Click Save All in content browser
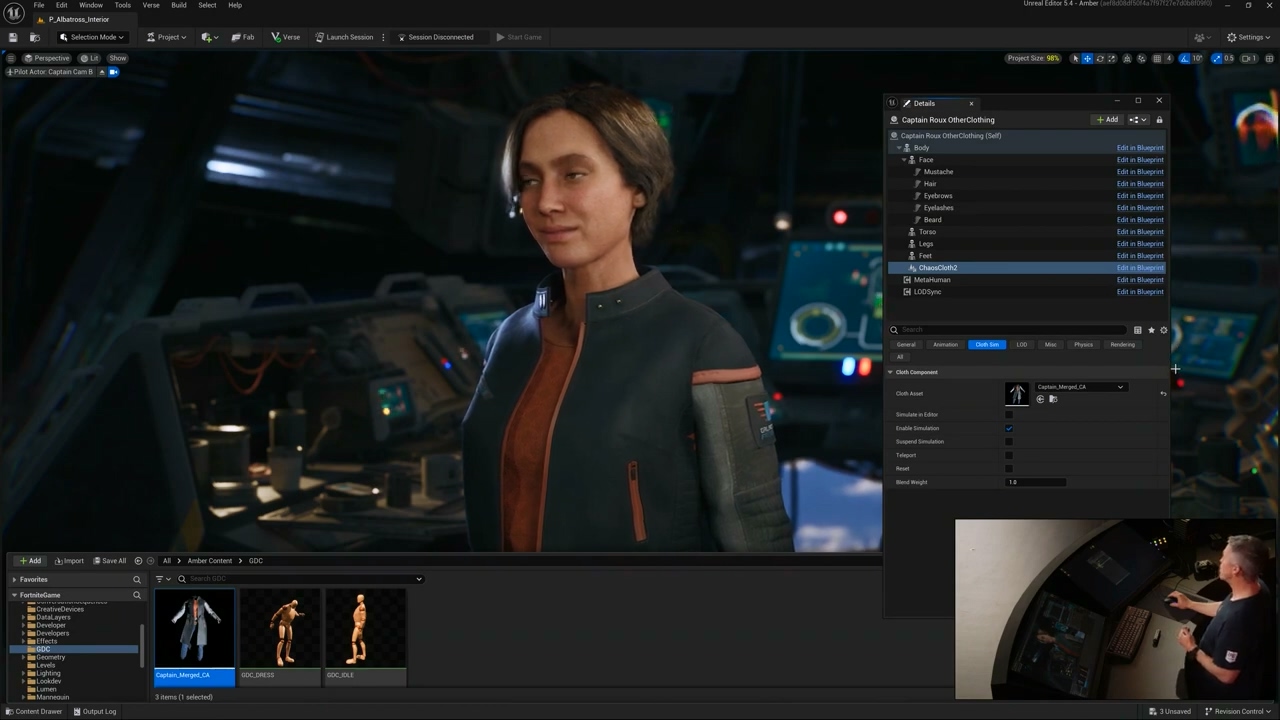Image resolution: width=1280 pixels, height=720 pixels. (x=109, y=561)
